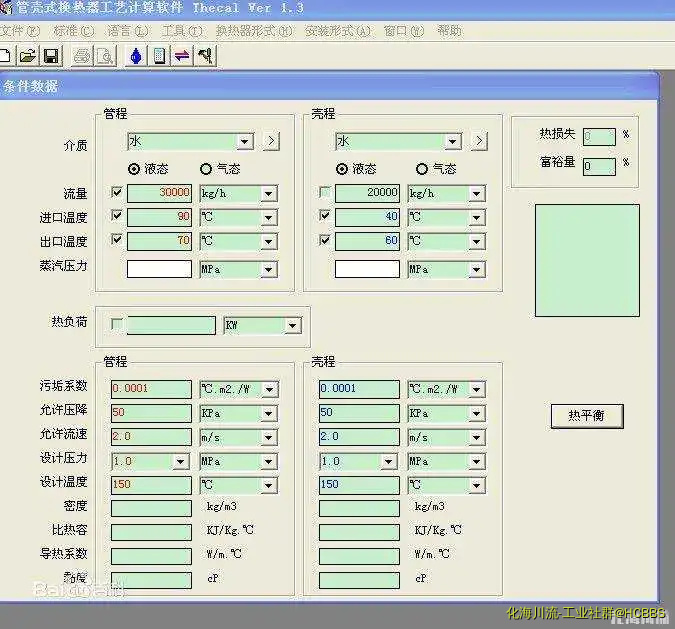The height and width of the screenshot is (629, 675).
Task: Select shell-side 气态 gas radio
Action: coord(422,169)
